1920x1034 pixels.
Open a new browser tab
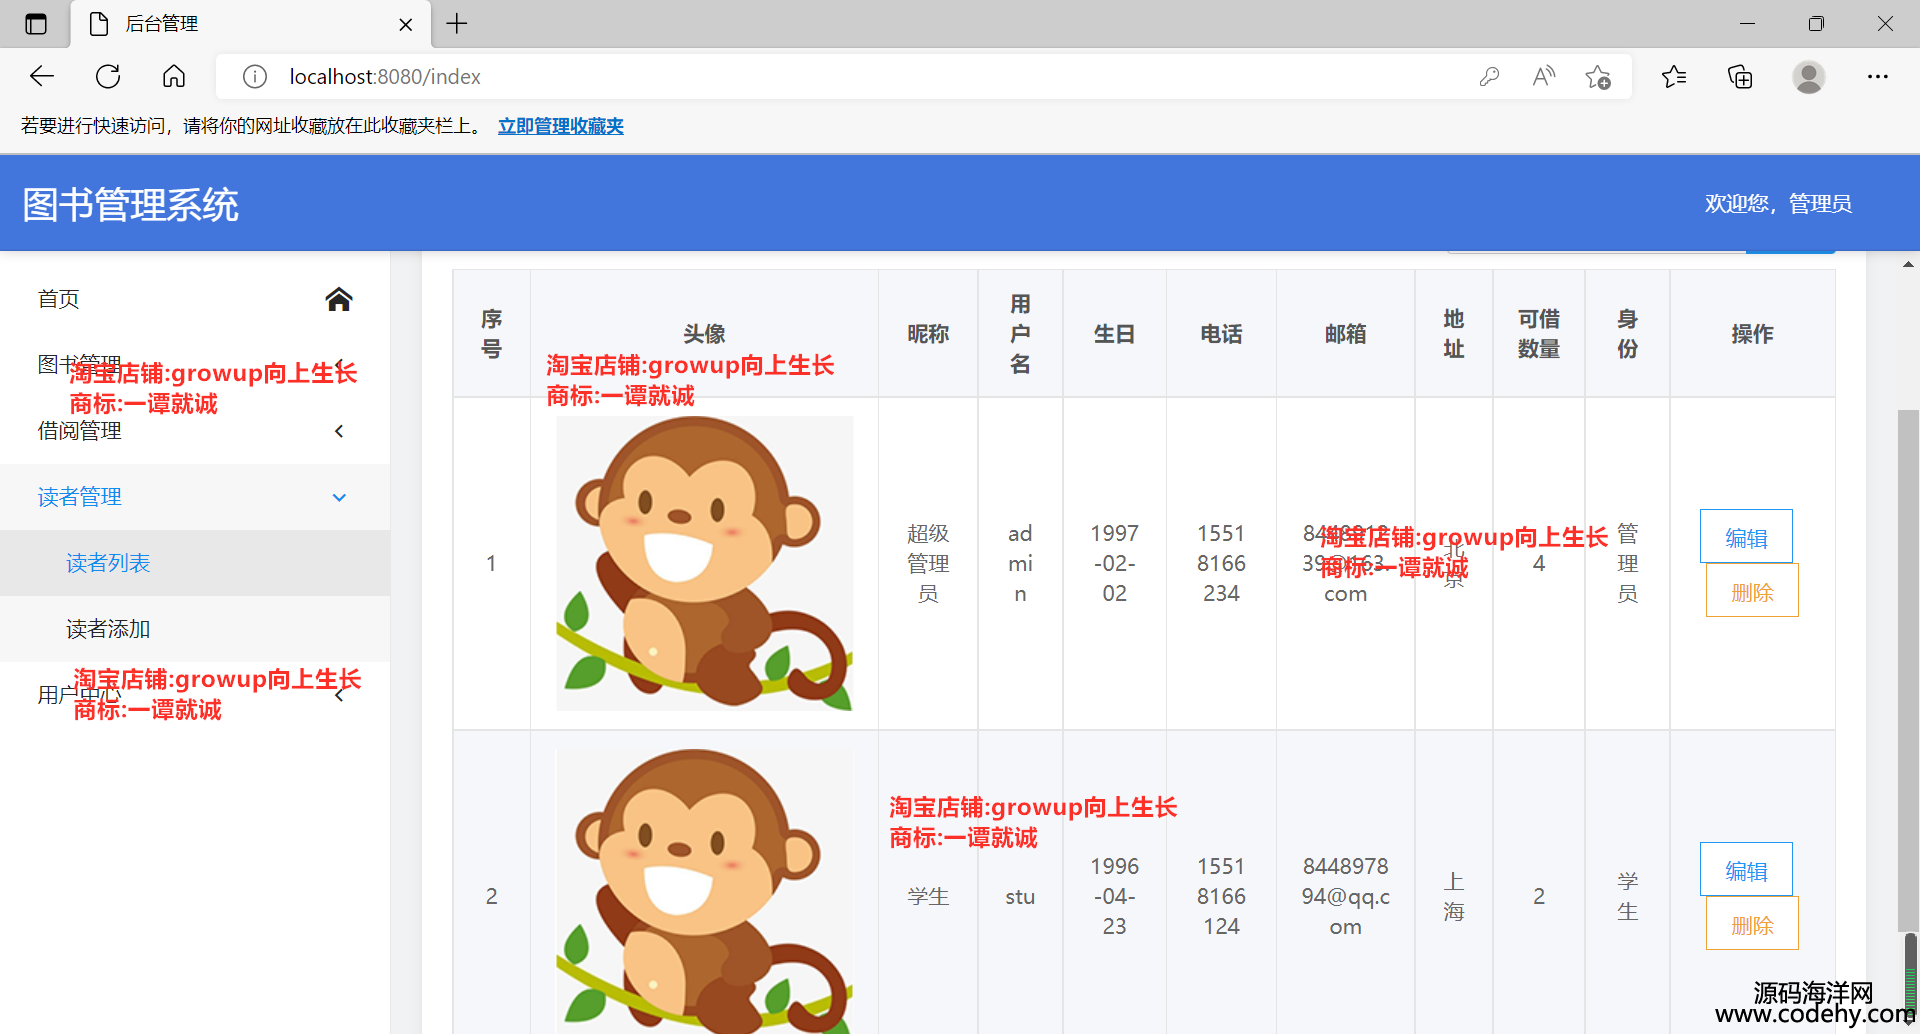pos(457,24)
